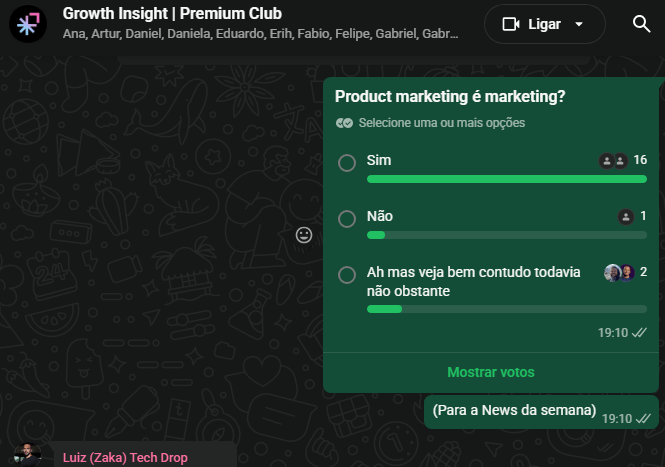Open the emoji reaction smiley beside the poll
665x467 pixels.
click(x=304, y=235)
